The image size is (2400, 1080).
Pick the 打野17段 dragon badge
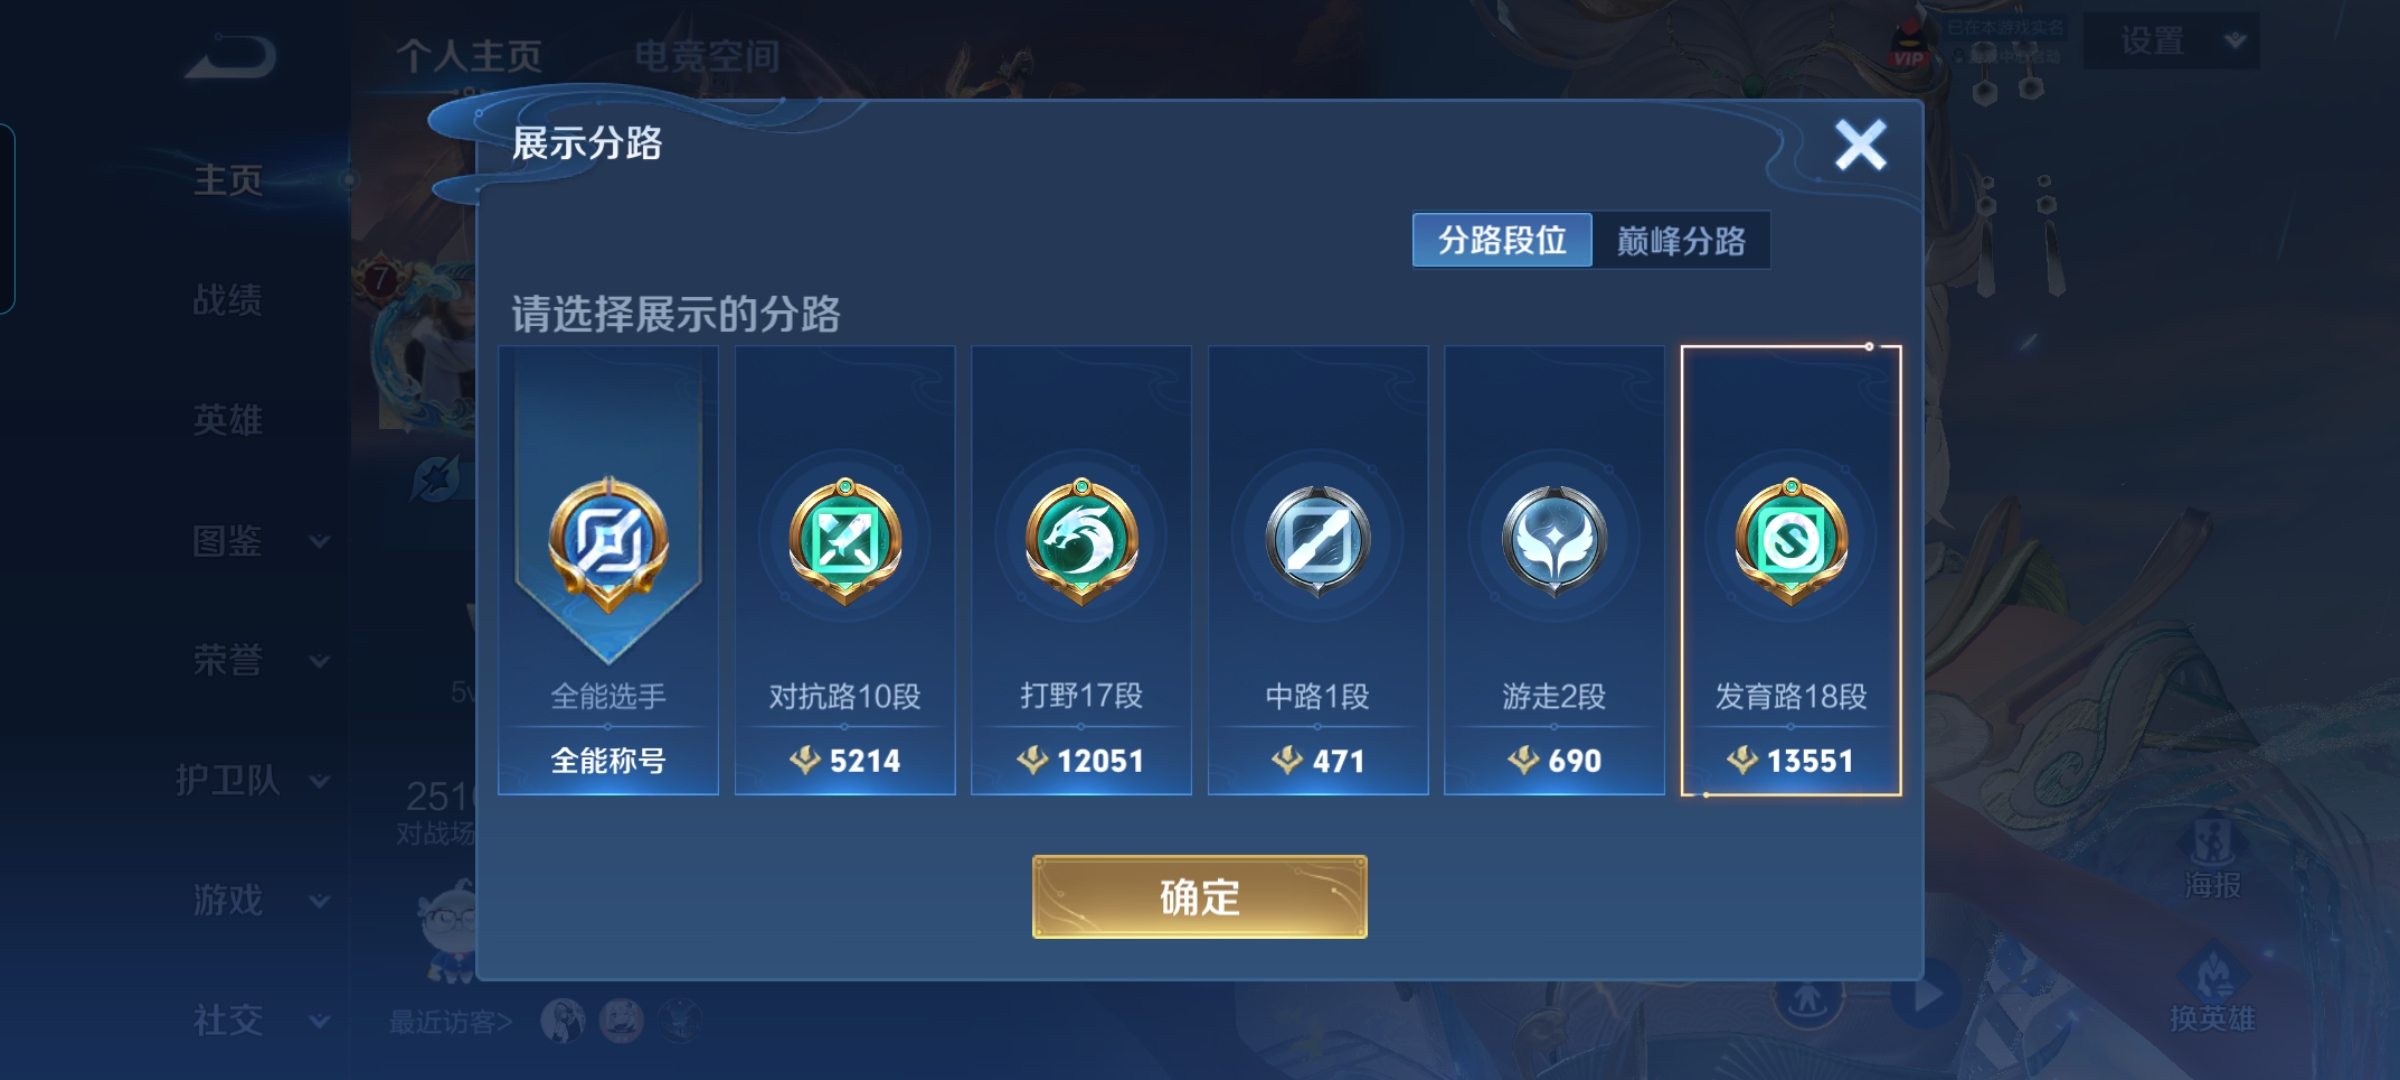[x=1081, y=541]
